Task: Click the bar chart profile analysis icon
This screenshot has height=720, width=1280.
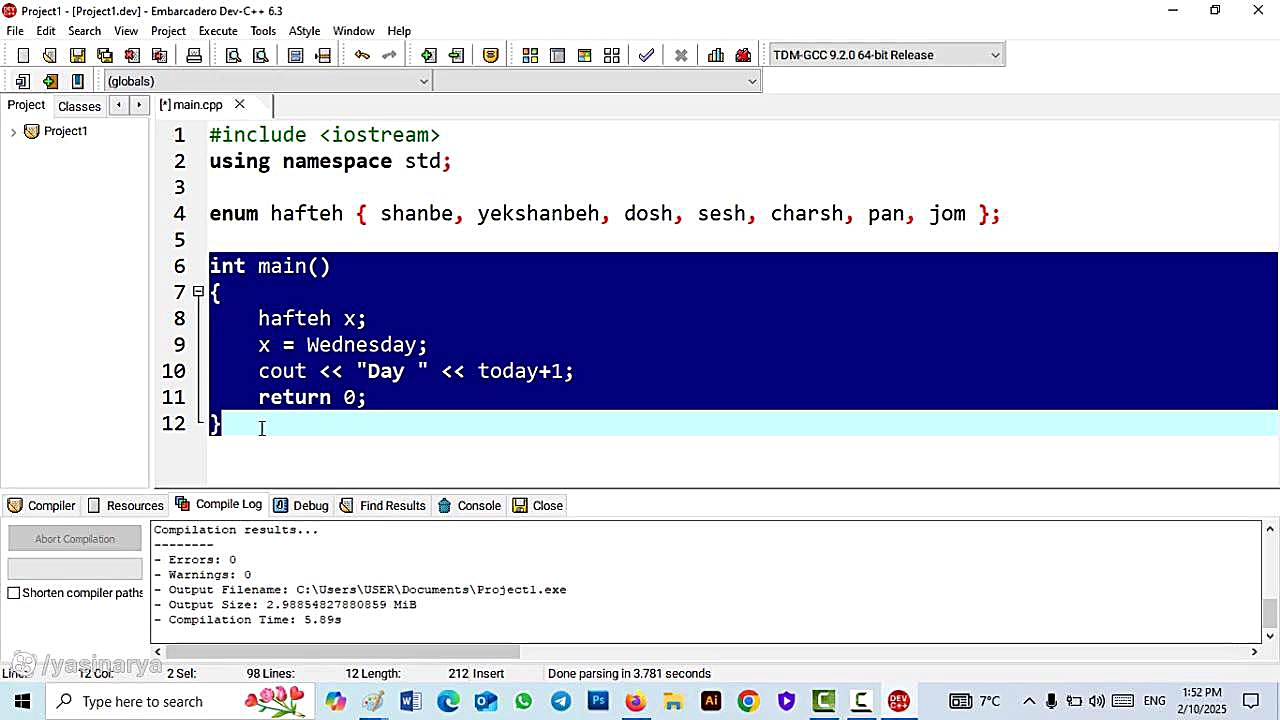Action: [x=716, y=55]
